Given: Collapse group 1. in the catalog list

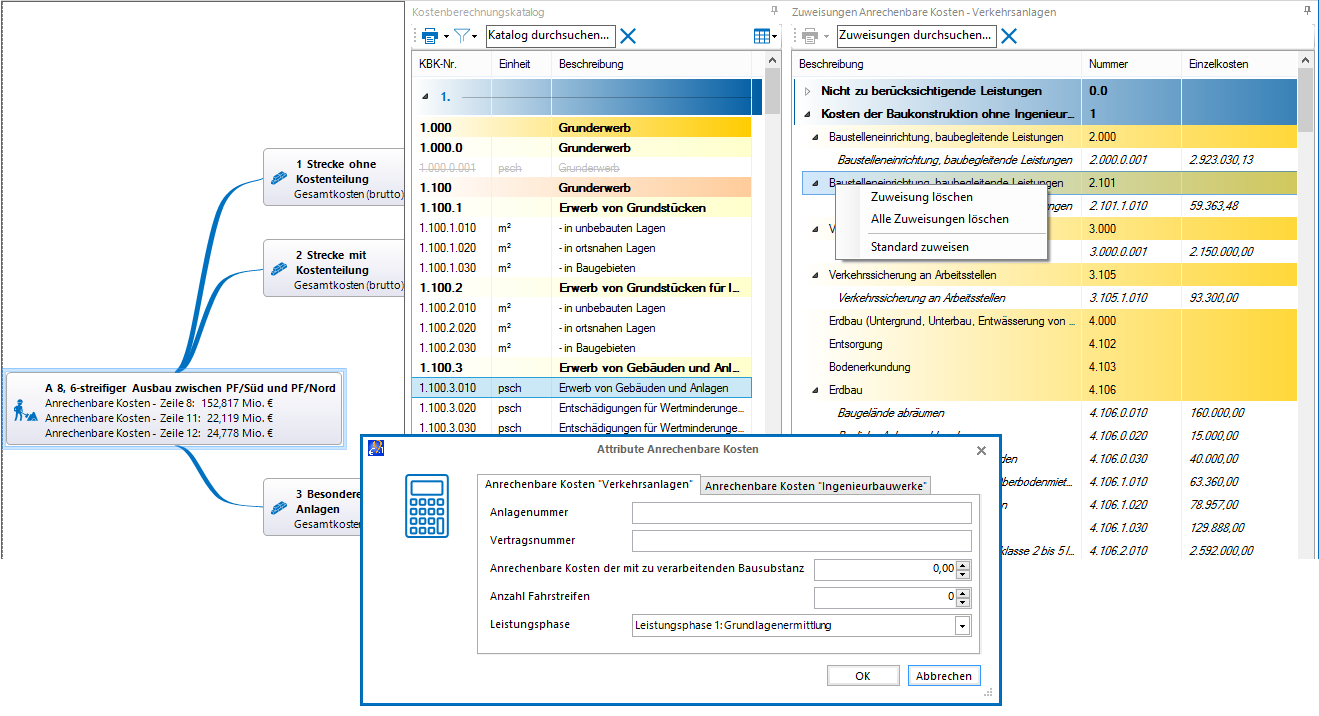Looking at the screenshot, I should pos(425,97).
